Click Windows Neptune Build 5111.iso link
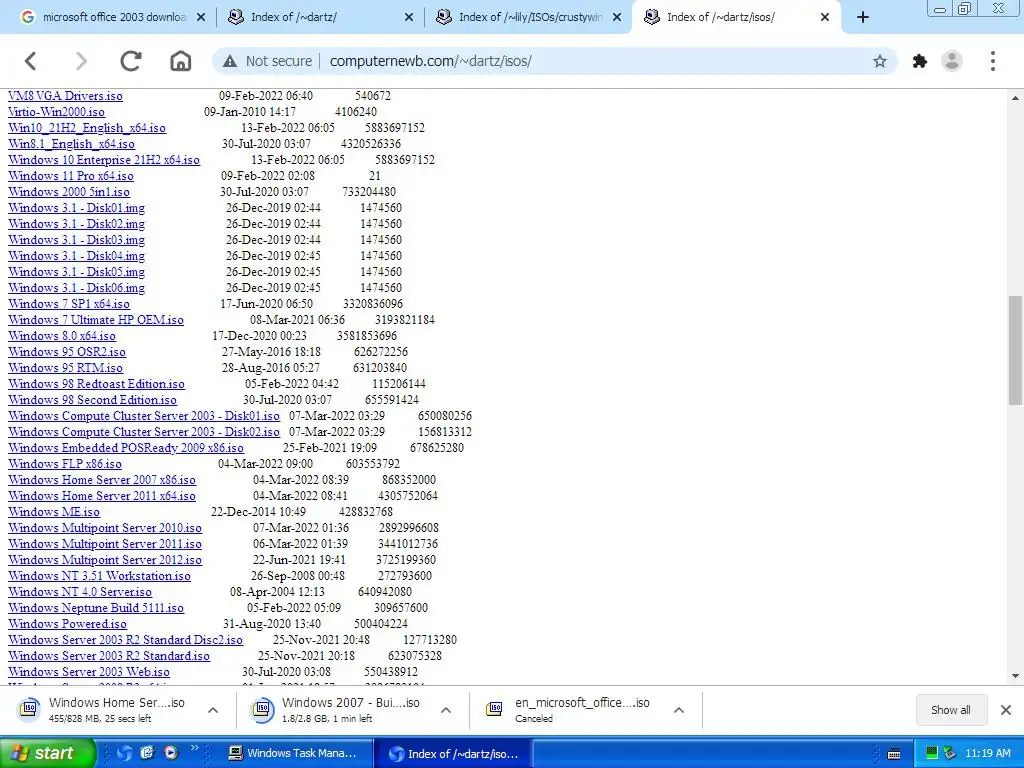Screen dimensions: 1024x768 tap(95, 608)
